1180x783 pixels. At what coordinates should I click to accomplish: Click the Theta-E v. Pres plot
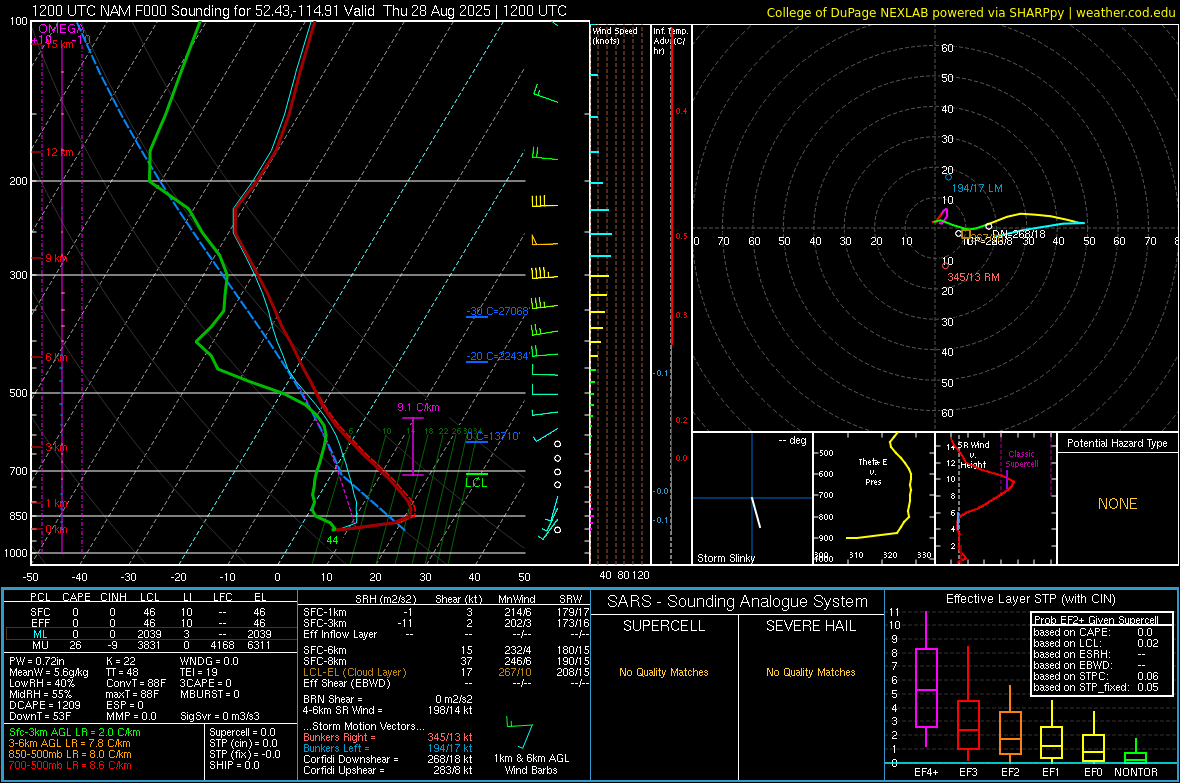click(874, 498)
